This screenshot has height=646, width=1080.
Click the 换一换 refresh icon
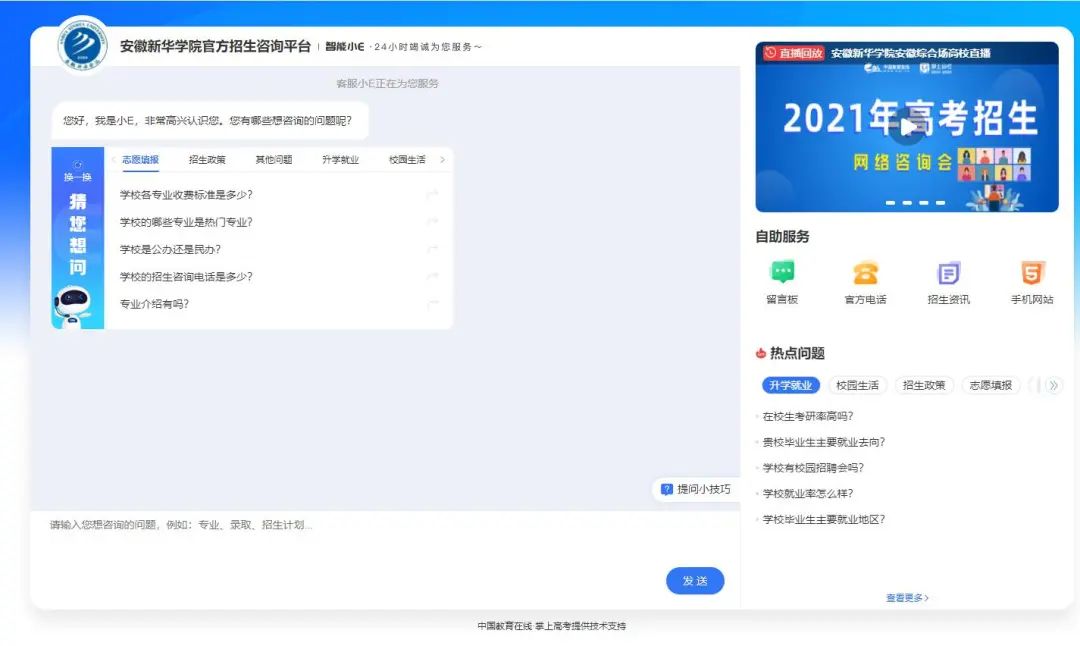click(x=78, y=165)
